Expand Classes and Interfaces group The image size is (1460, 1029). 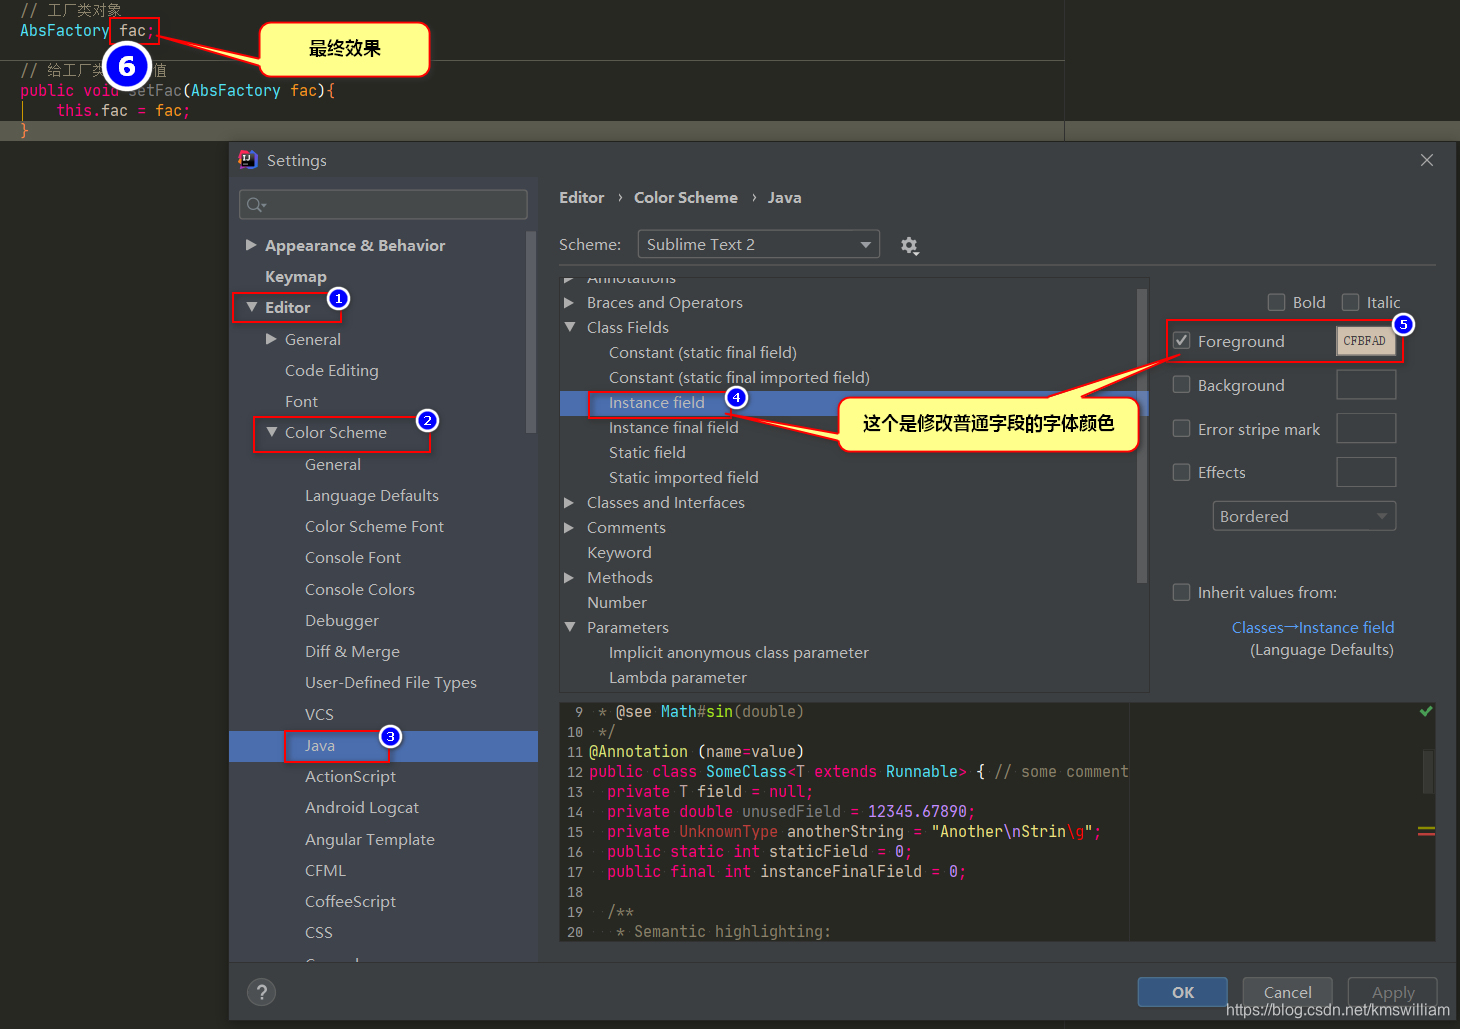[569, 502]
